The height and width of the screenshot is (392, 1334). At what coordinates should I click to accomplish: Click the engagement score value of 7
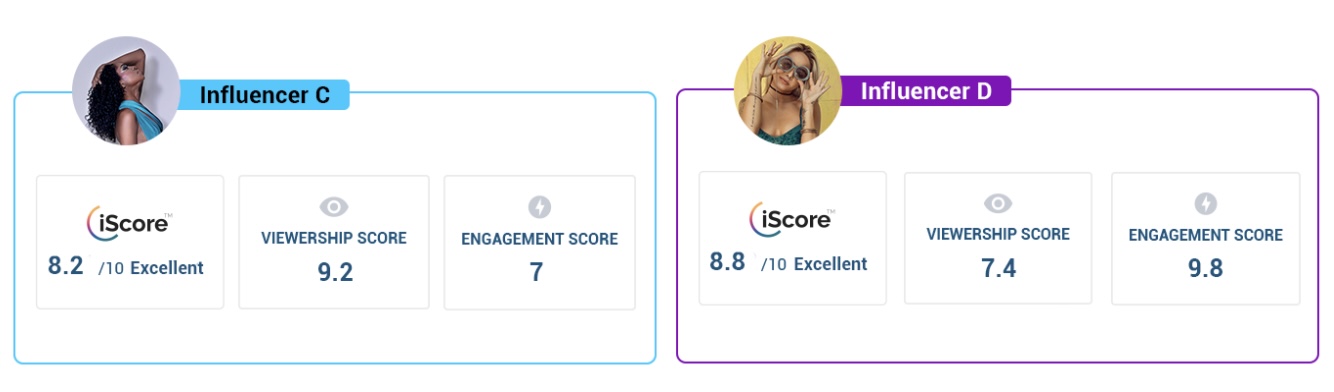point(537,272)
